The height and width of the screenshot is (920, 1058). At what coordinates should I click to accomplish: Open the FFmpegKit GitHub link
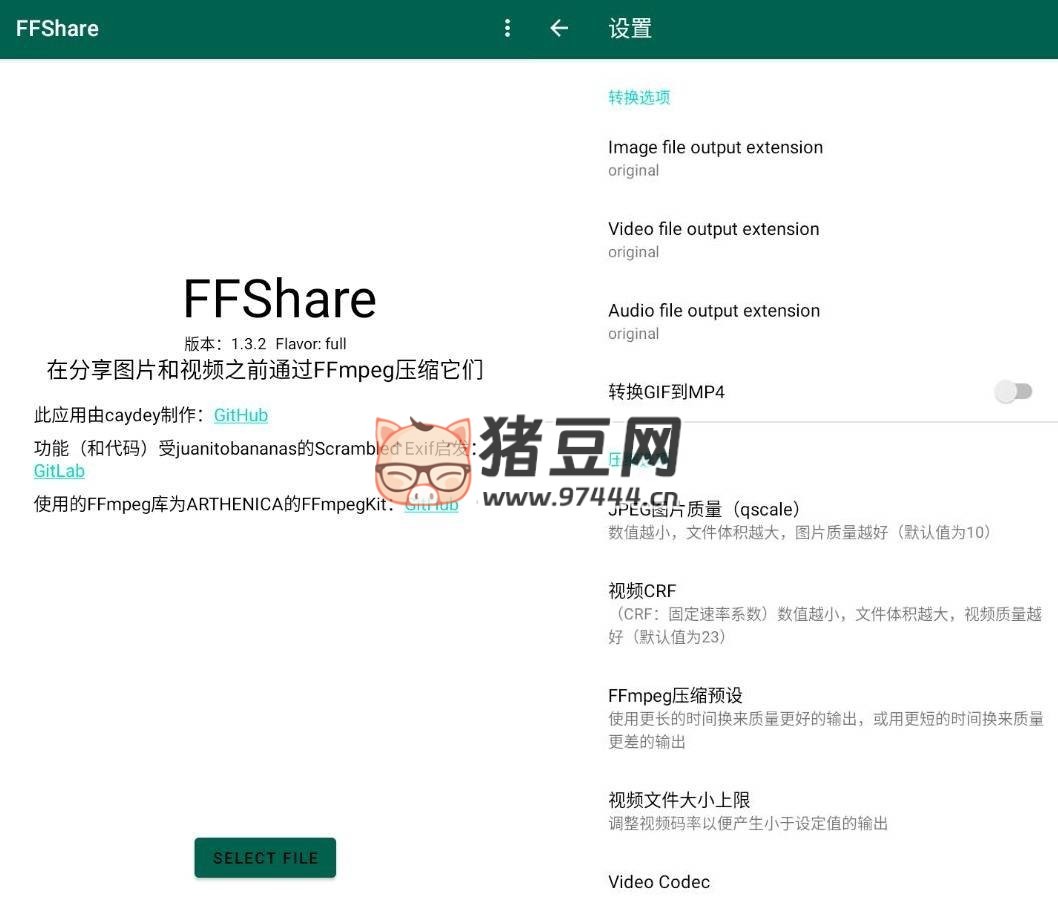(431, 505)
